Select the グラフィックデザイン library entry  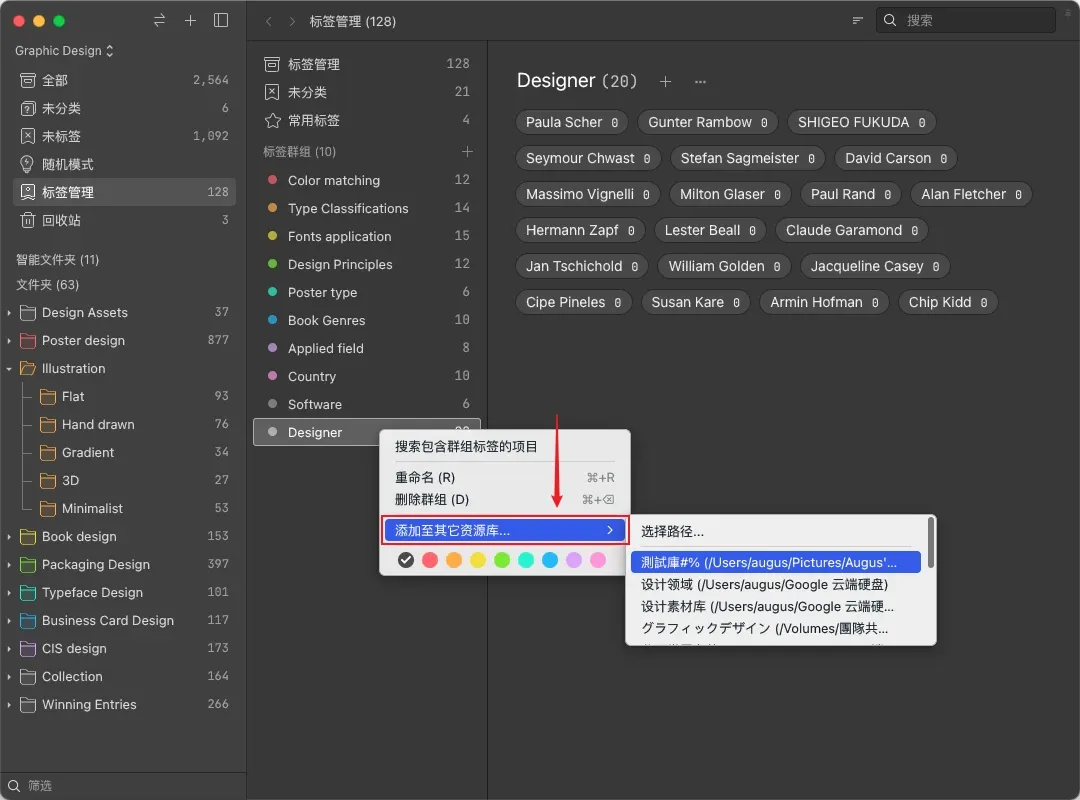point(776,628)
